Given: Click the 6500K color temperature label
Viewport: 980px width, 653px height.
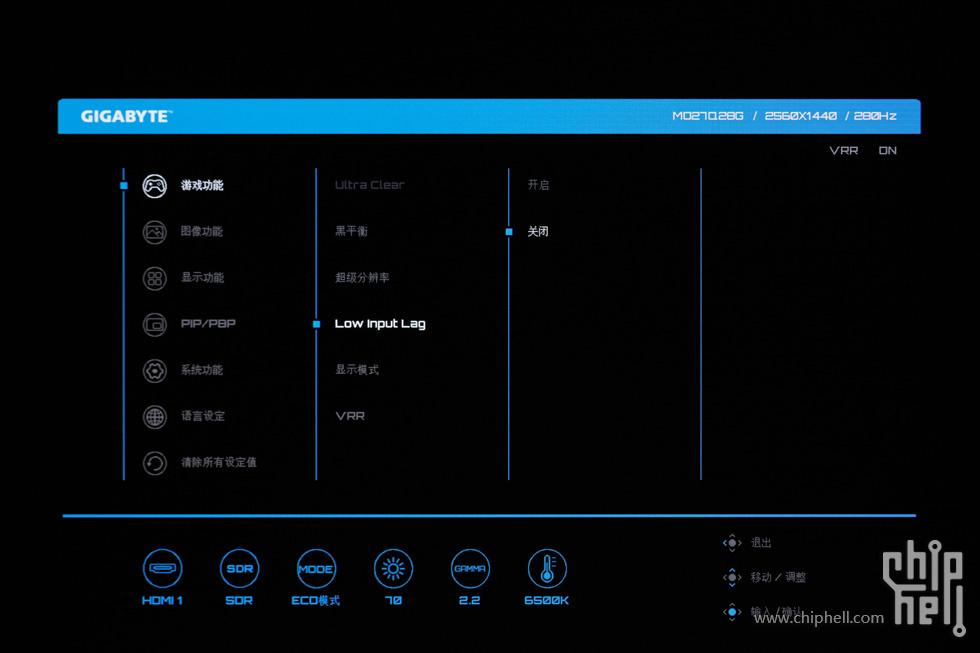Looking at the screenshot, I should coord(547,601).
